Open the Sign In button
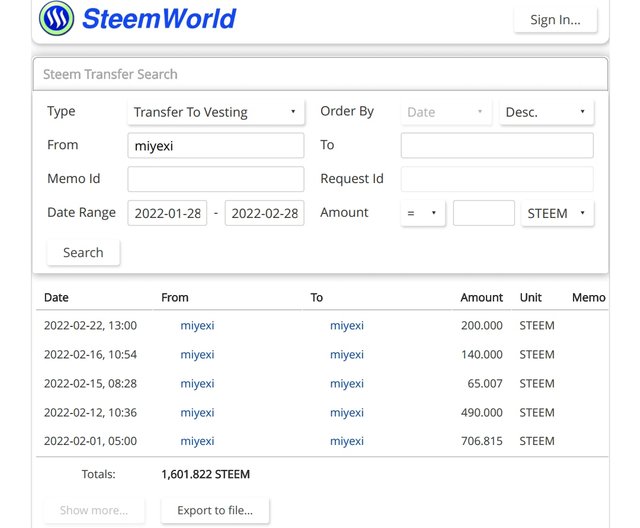 (x=555, y=20)
